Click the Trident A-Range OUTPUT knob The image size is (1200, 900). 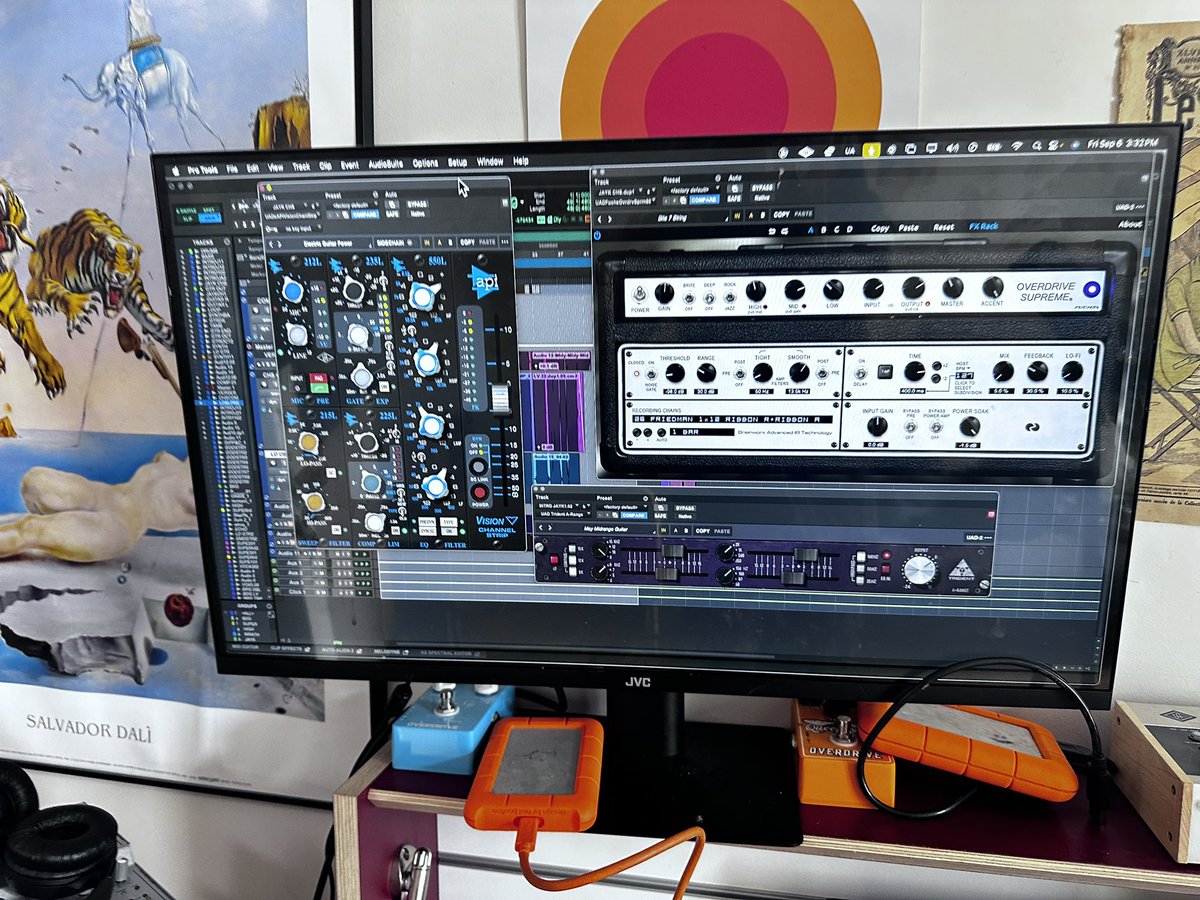(x=919, y=570)
